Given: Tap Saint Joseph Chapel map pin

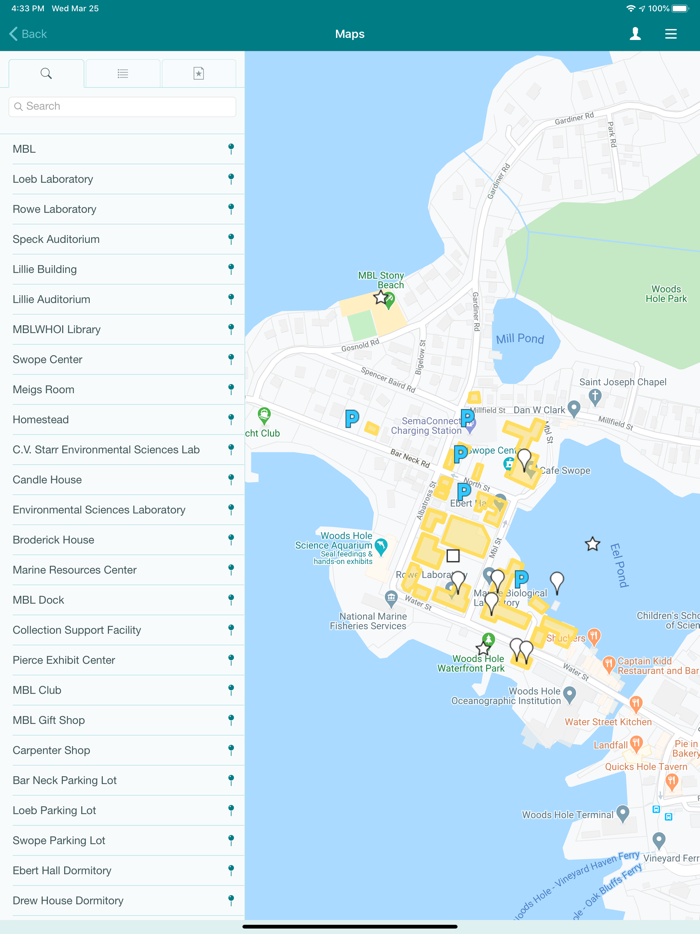Looking at the screenshot, I should 595,396.
